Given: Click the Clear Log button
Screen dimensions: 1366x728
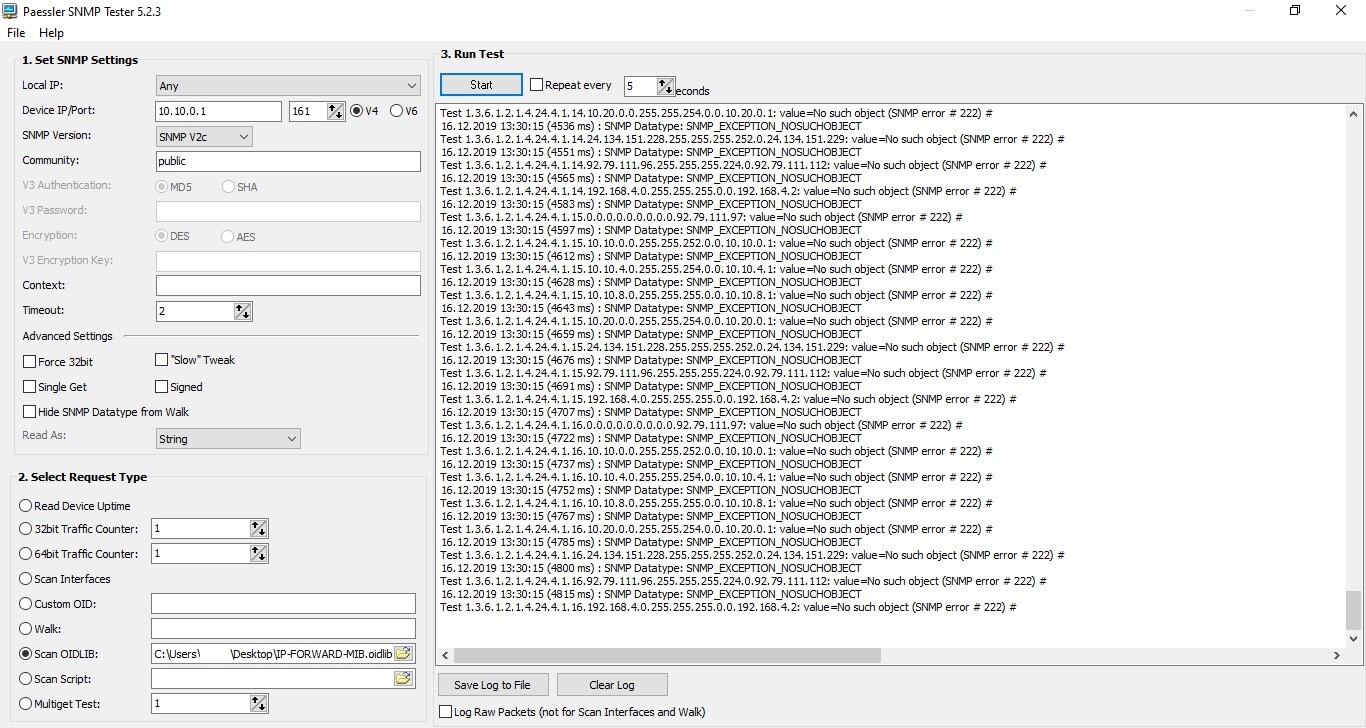Looking at the screenshot, I should coord(612,685).
